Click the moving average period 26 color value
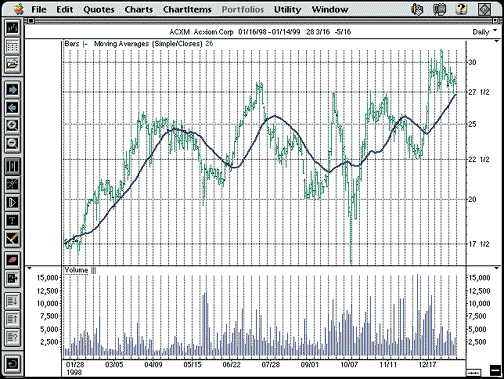The height and width of the screenshot is (379, 504). (x=209, y=44)
